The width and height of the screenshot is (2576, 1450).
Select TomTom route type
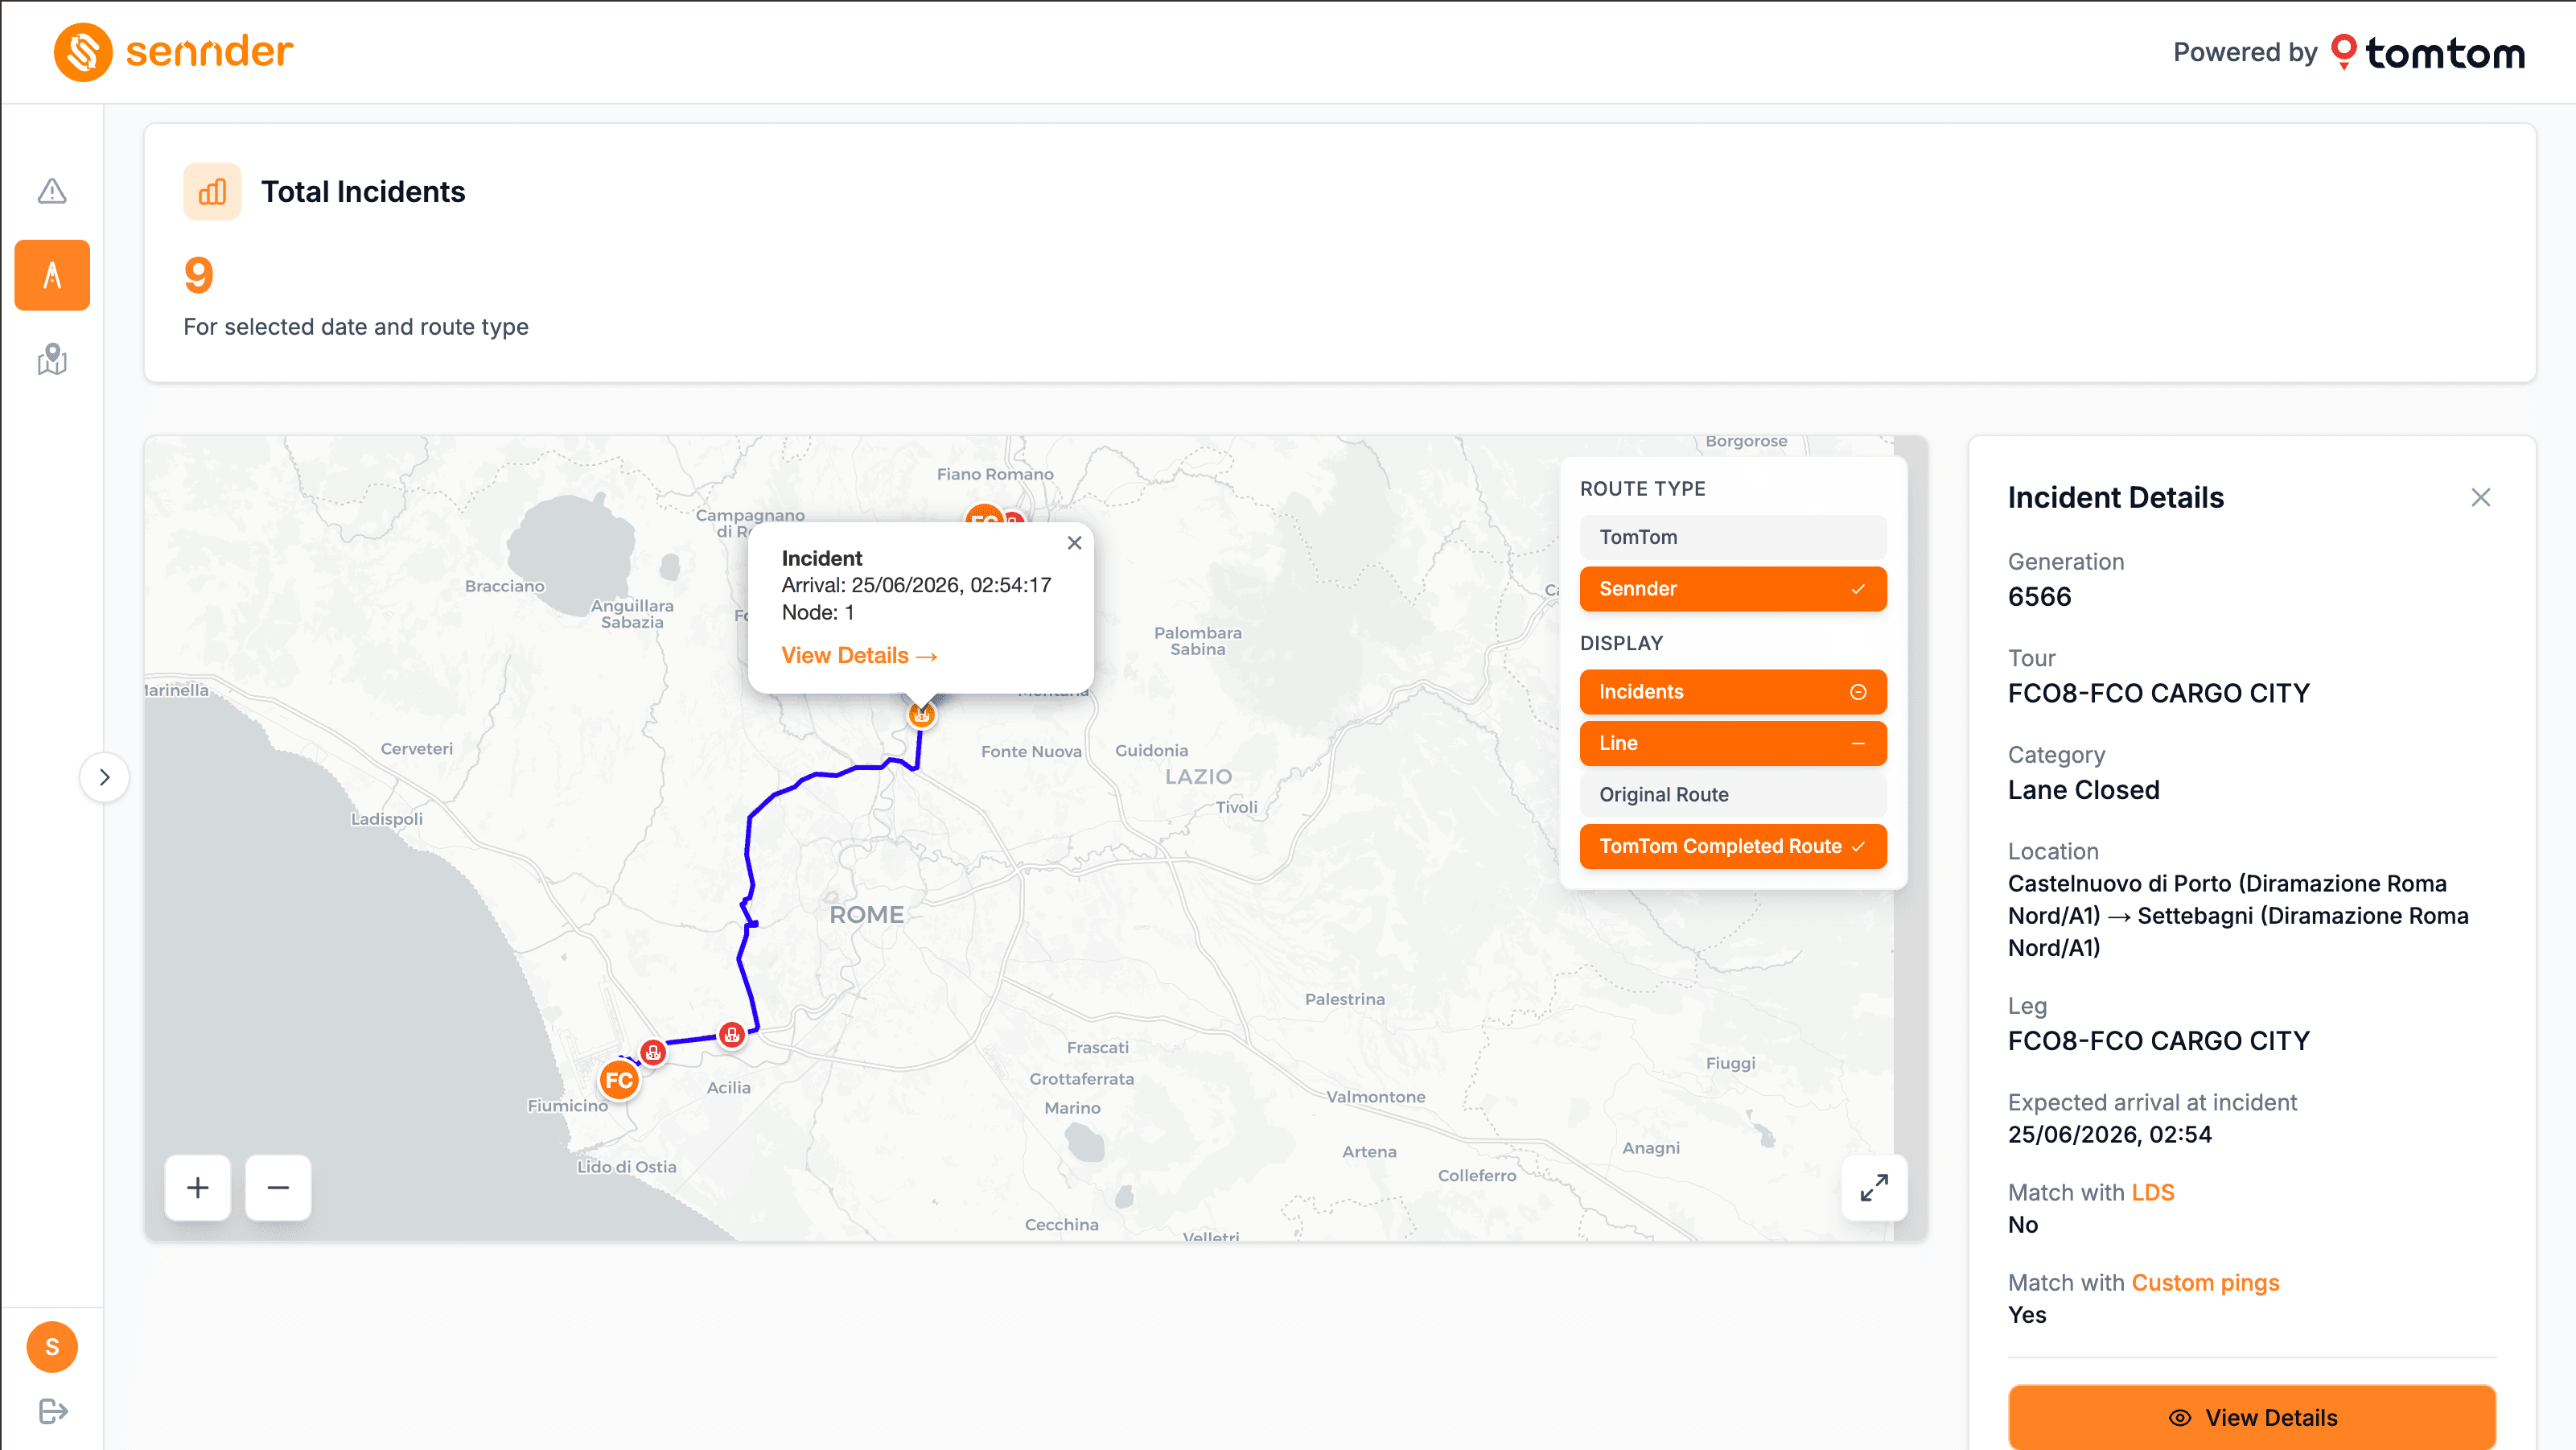(1733, 537)
